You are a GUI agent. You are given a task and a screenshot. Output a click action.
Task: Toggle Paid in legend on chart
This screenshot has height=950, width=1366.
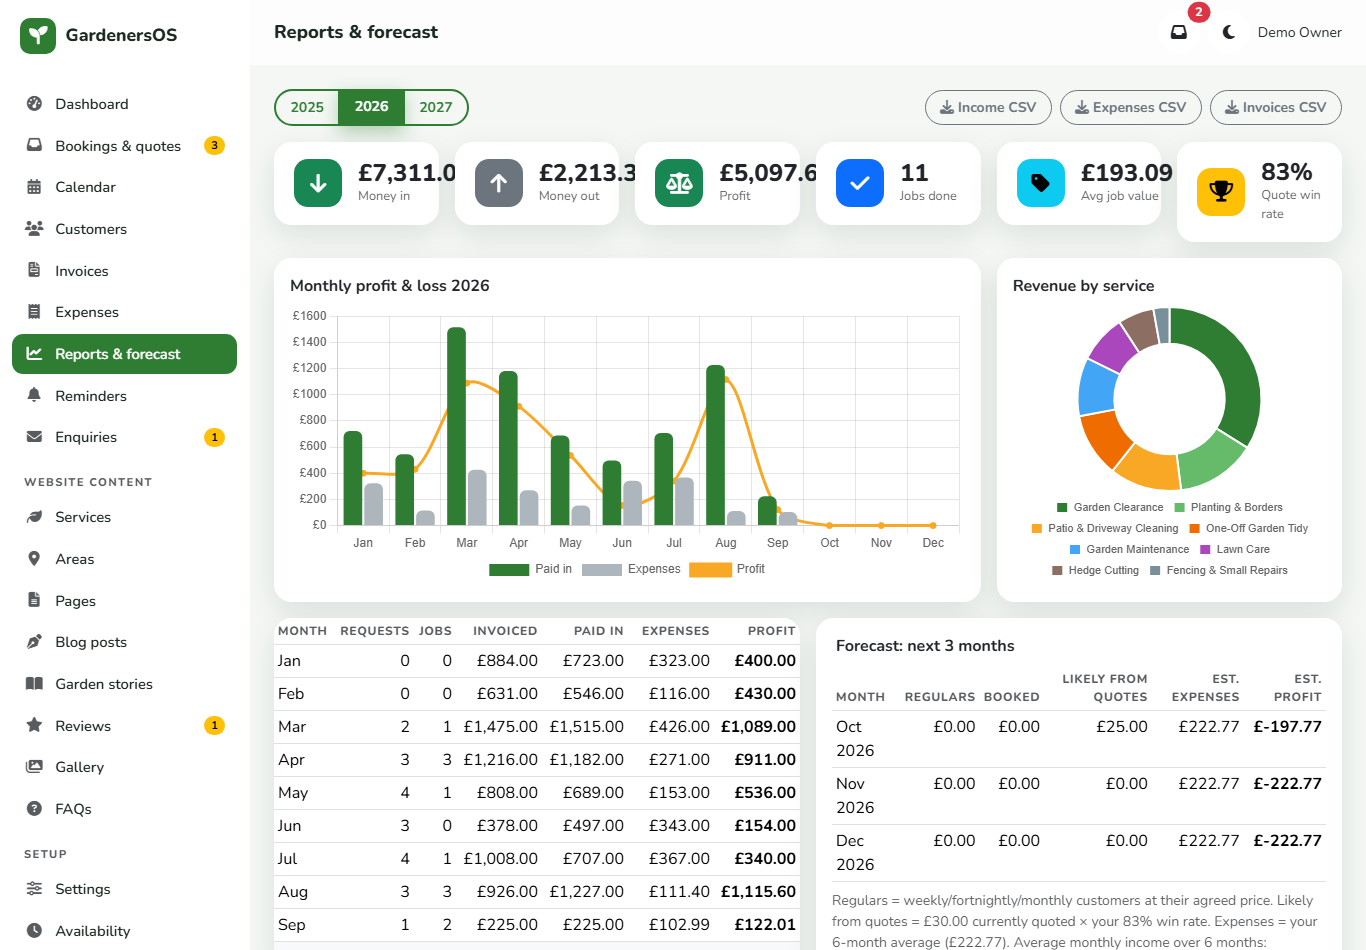click(531, 569)
